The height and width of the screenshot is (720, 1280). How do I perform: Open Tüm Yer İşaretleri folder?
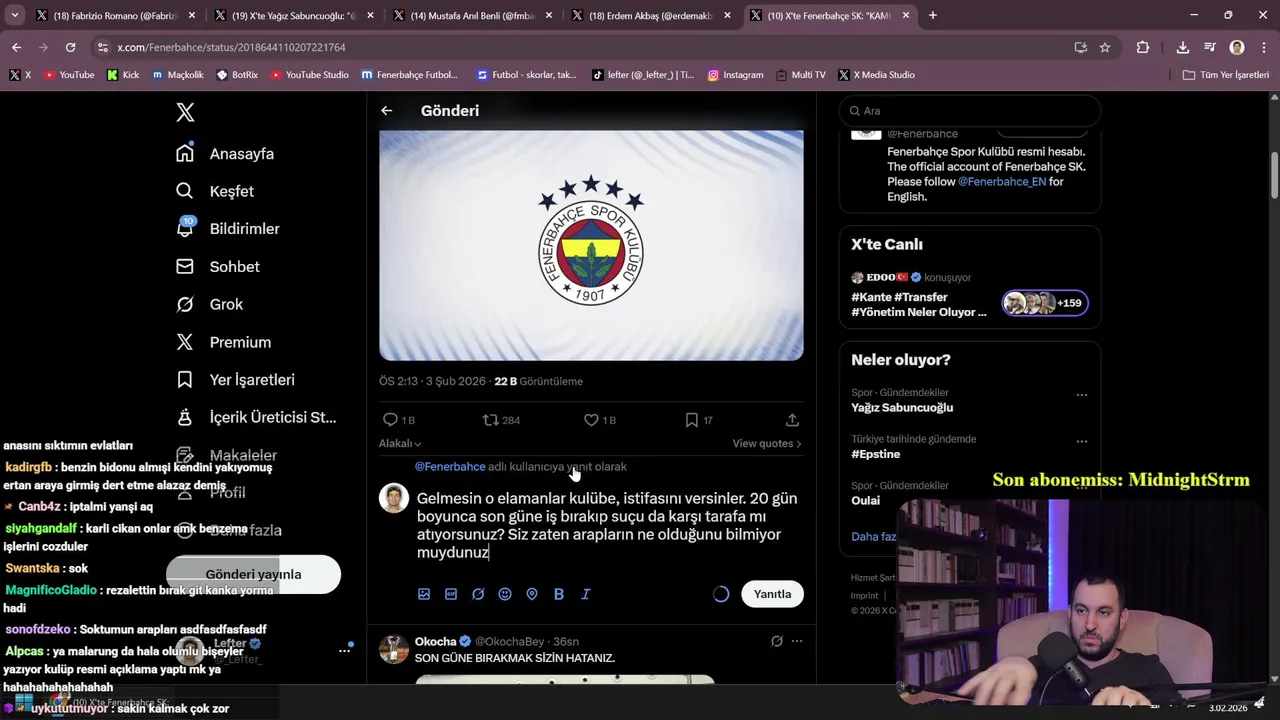click(1226, 75)
